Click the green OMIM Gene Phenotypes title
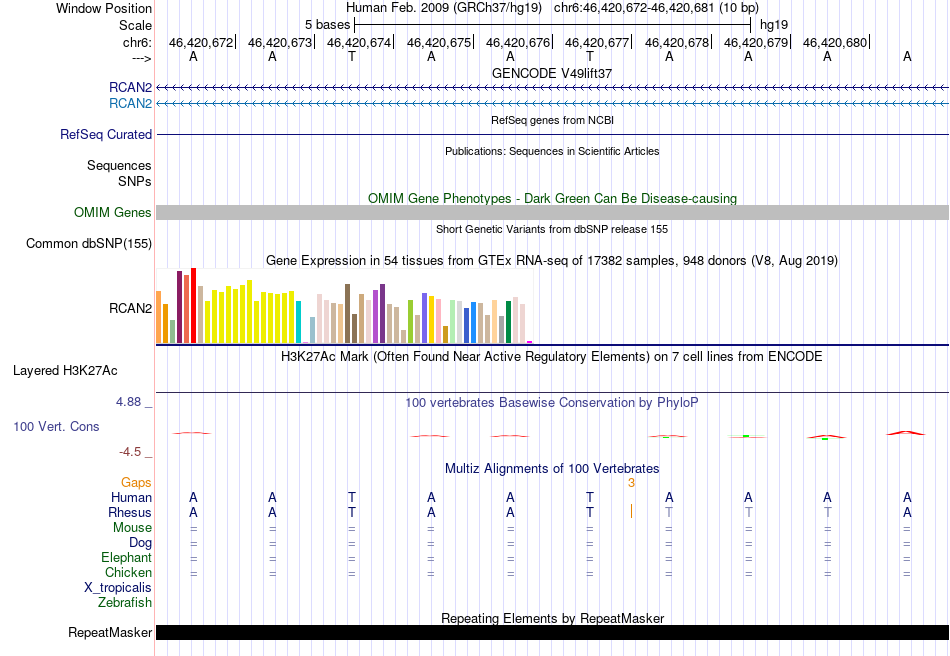The image size is (950, 656). [552, 198]
